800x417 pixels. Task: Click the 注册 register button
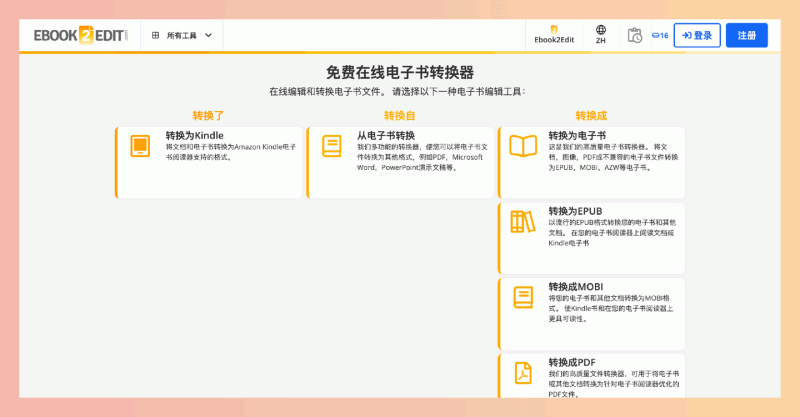[747, 35]
